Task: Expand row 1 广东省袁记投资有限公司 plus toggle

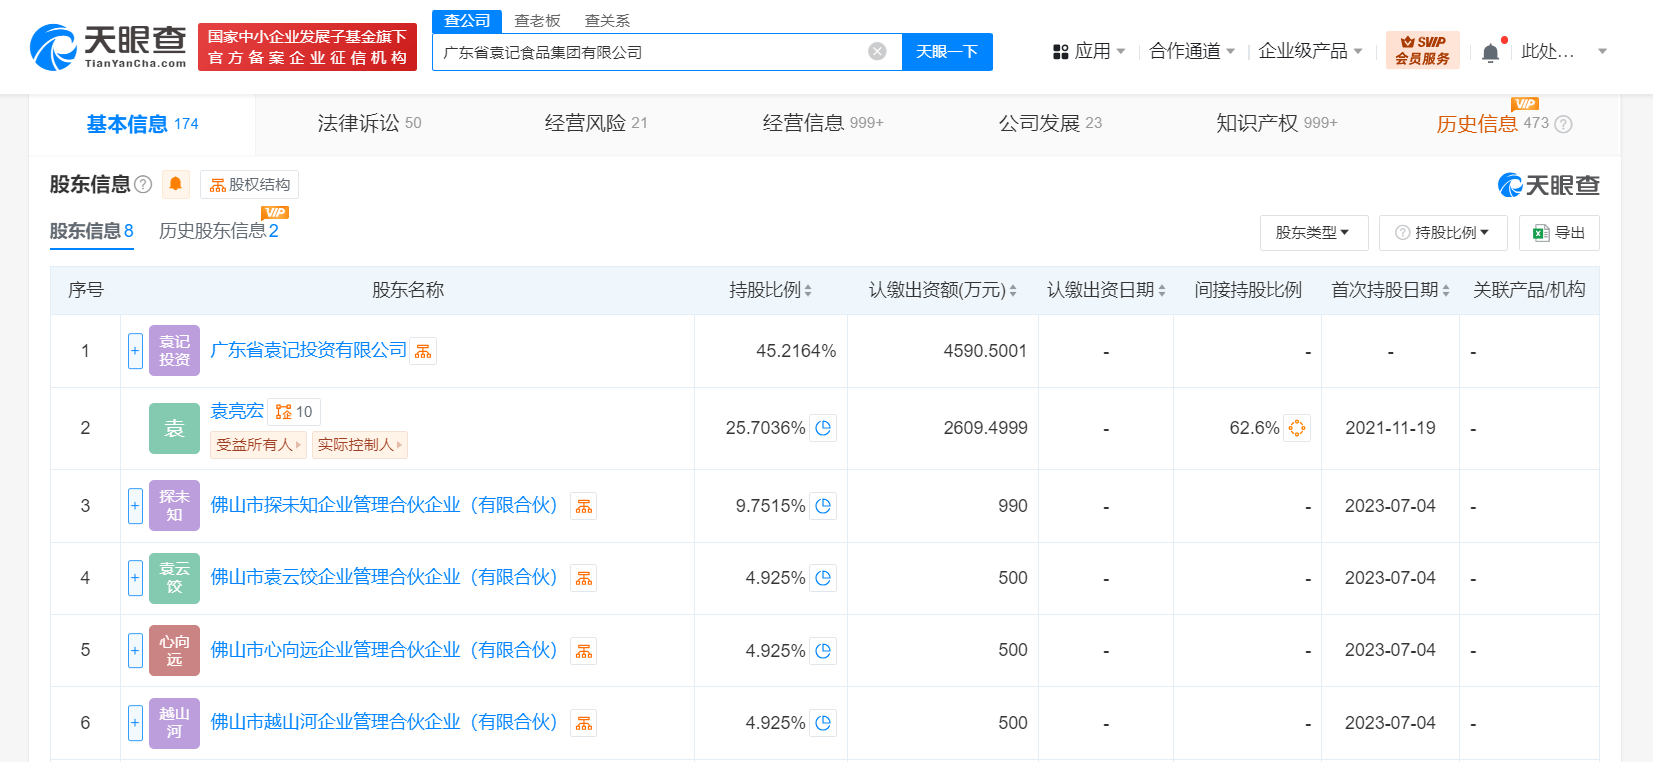Action: pos(135,351)
